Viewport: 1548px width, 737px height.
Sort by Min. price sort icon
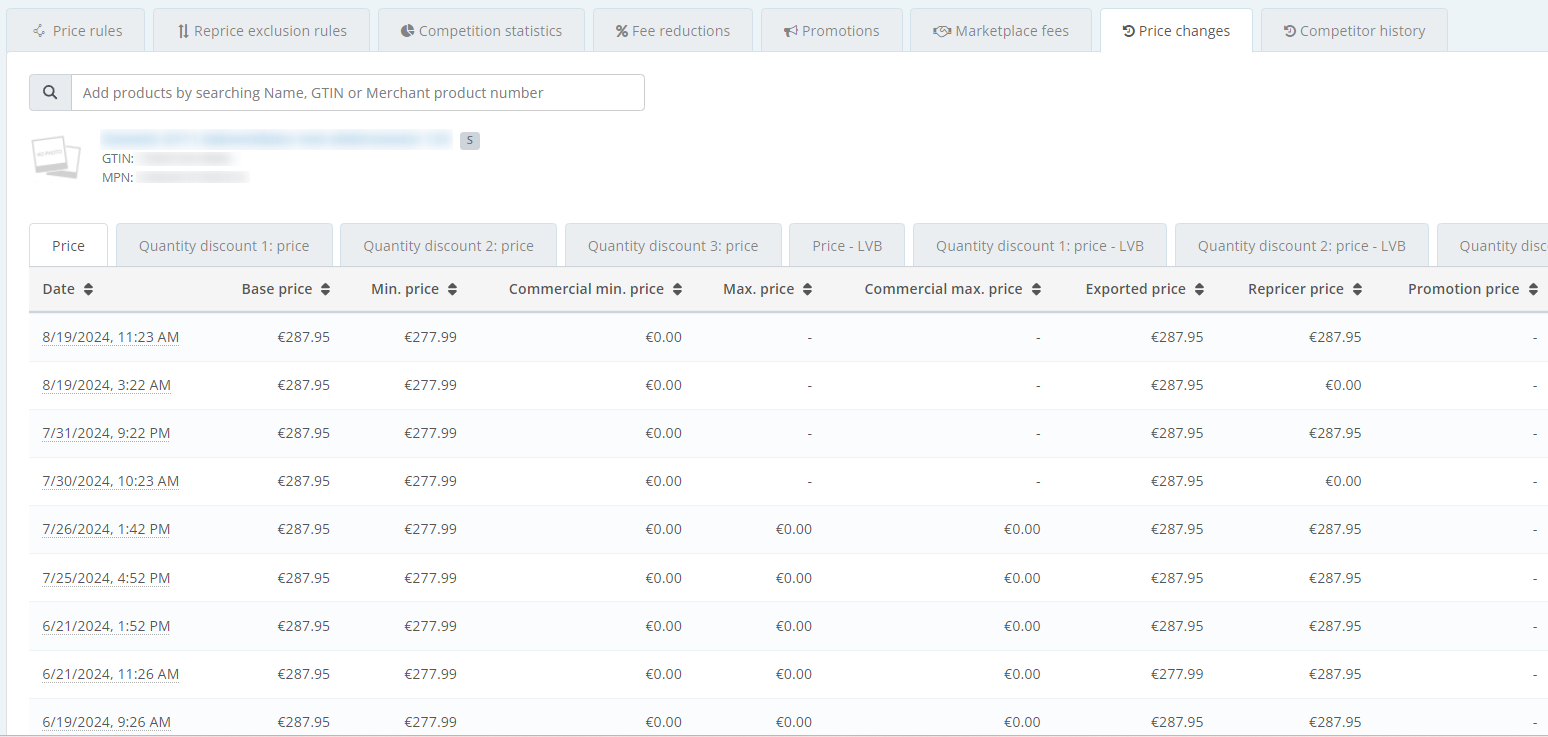[x=452, y=289]
